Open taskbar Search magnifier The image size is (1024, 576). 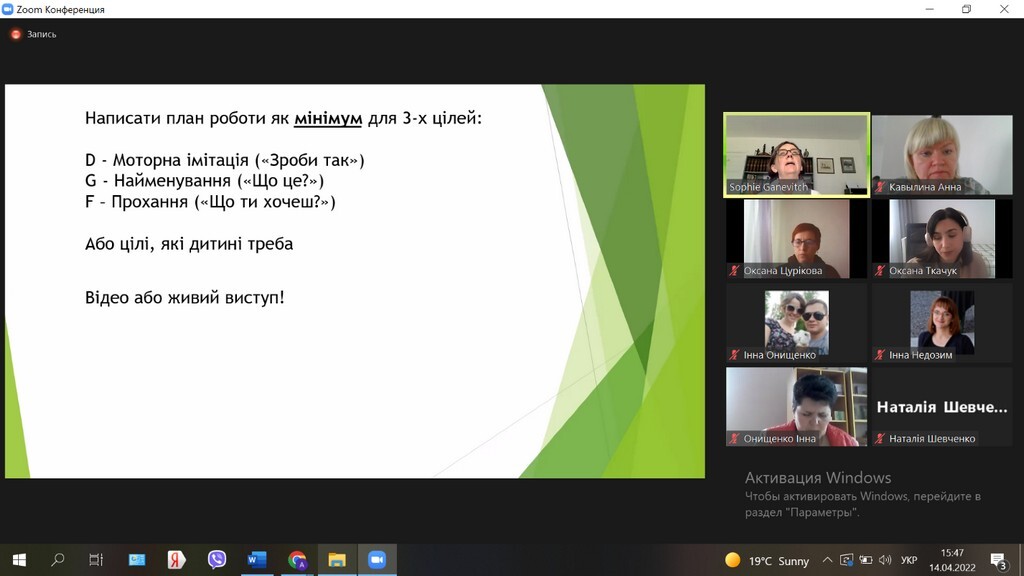coord(57,560)
